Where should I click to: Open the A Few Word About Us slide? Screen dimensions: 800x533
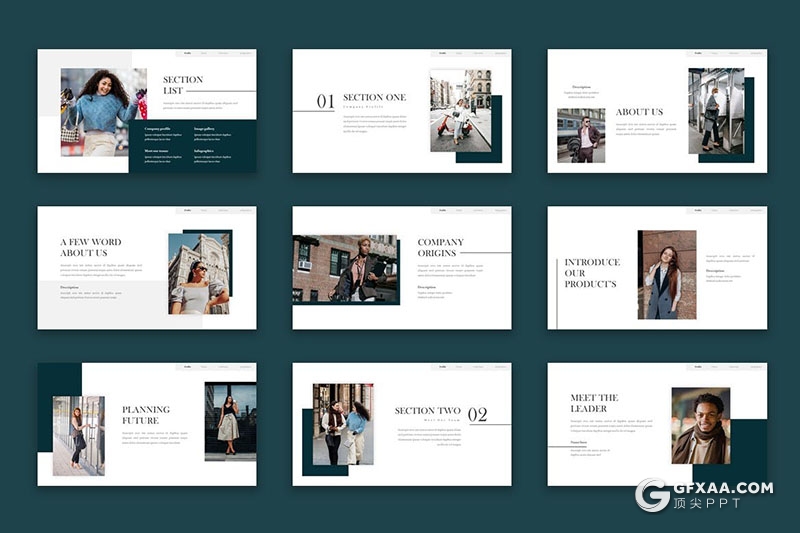tap(147, 268)
